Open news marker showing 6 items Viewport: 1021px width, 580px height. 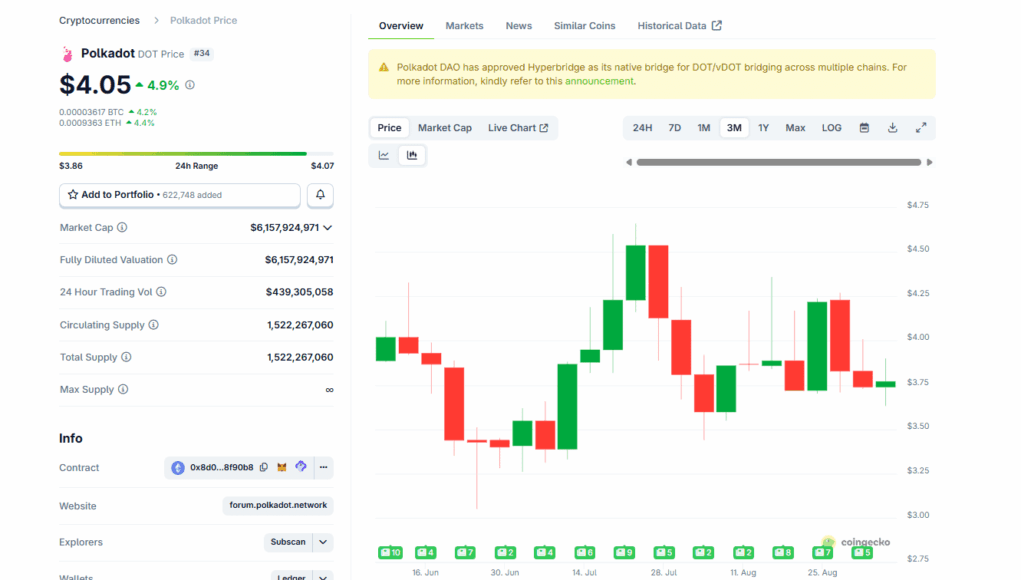584,552
